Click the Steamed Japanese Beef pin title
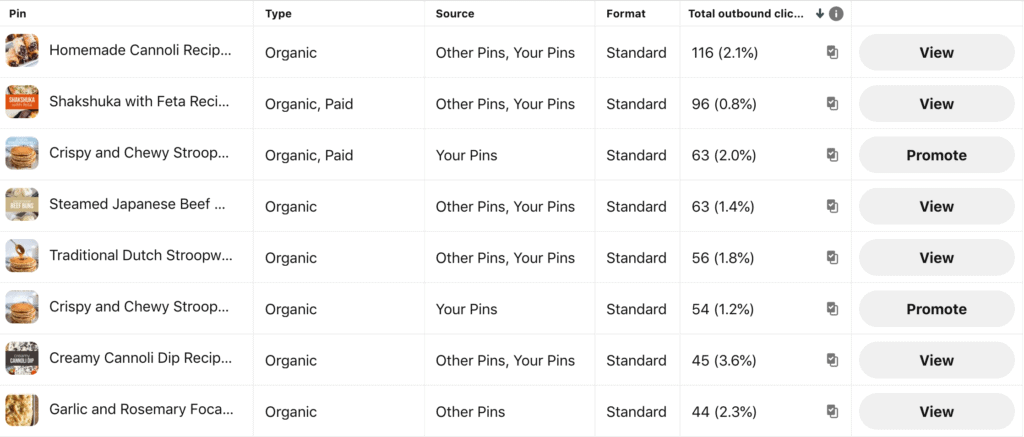1024x437 pixels. click(x=137, y=204)
